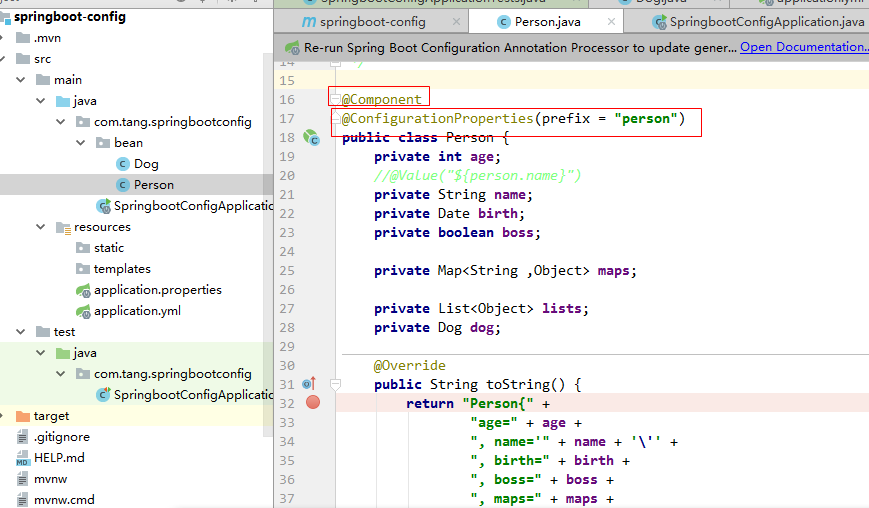
Task: Click the Maven icon on springboot-config tab
Action: point(309,22)
